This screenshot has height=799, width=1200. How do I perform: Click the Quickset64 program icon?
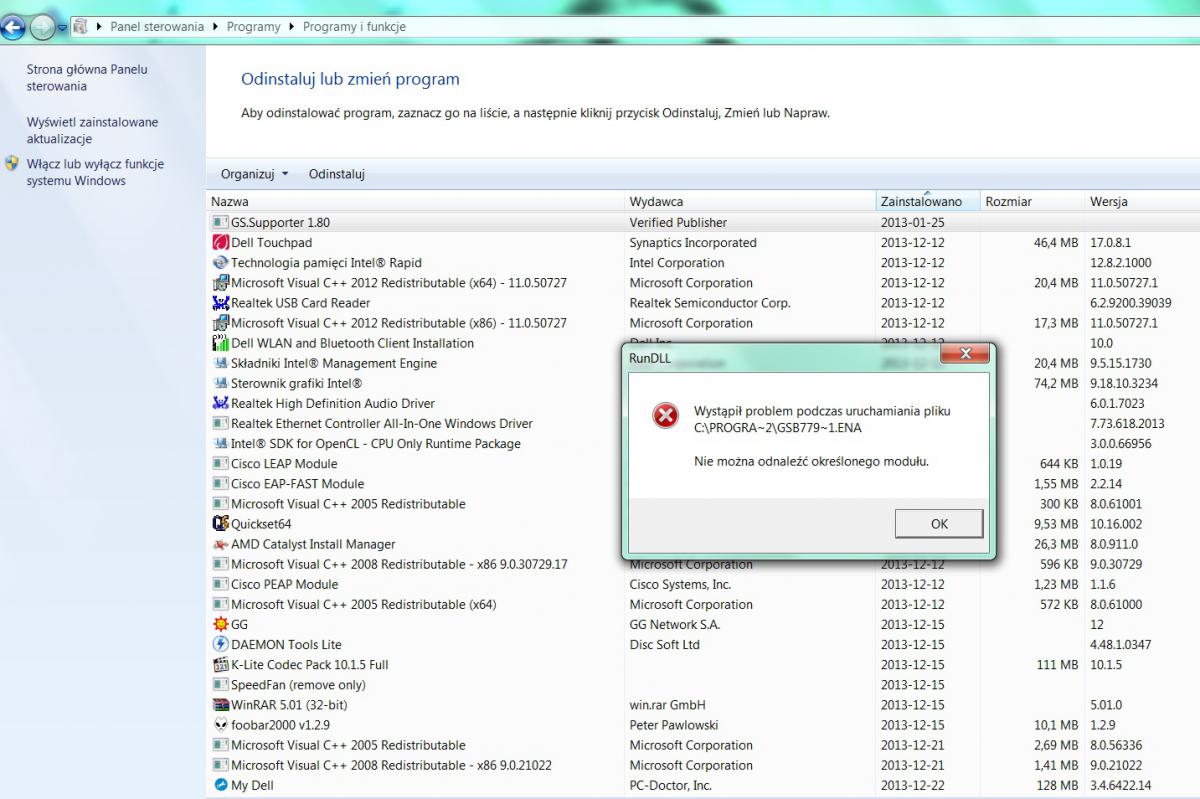[221, 523]
